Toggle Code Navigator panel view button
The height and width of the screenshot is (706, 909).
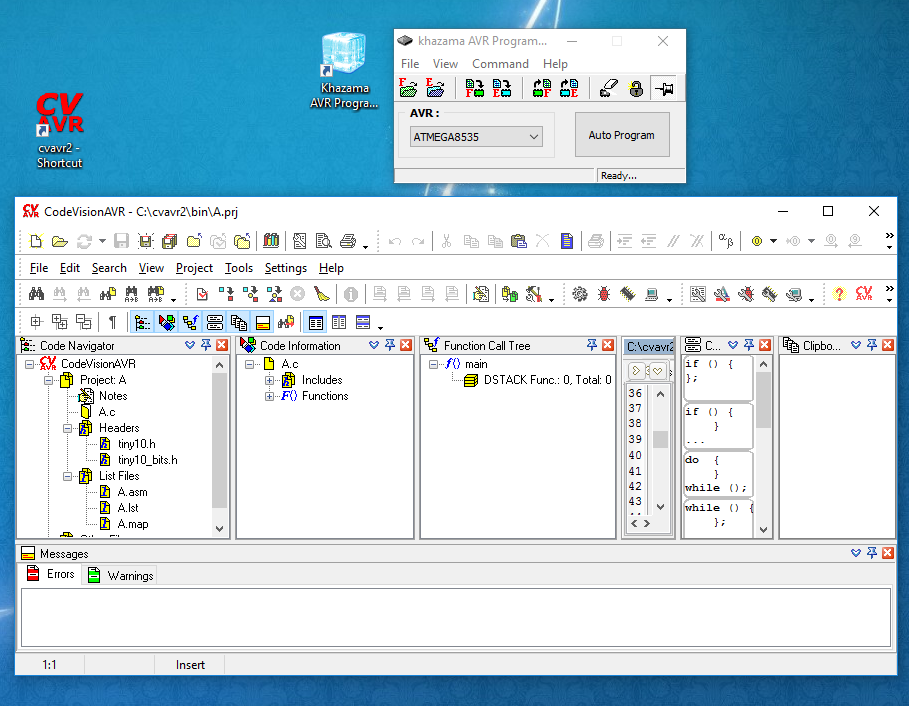142,322
